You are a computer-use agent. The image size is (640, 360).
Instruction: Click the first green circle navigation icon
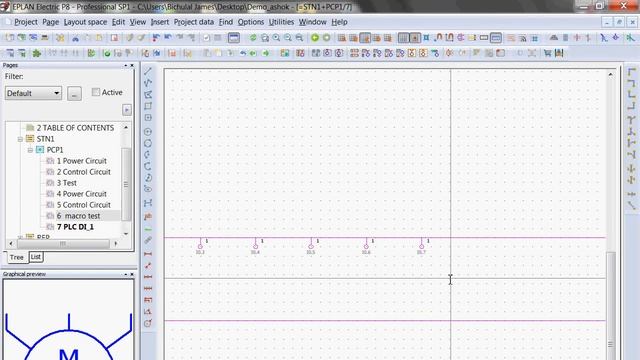coord(315,38)
